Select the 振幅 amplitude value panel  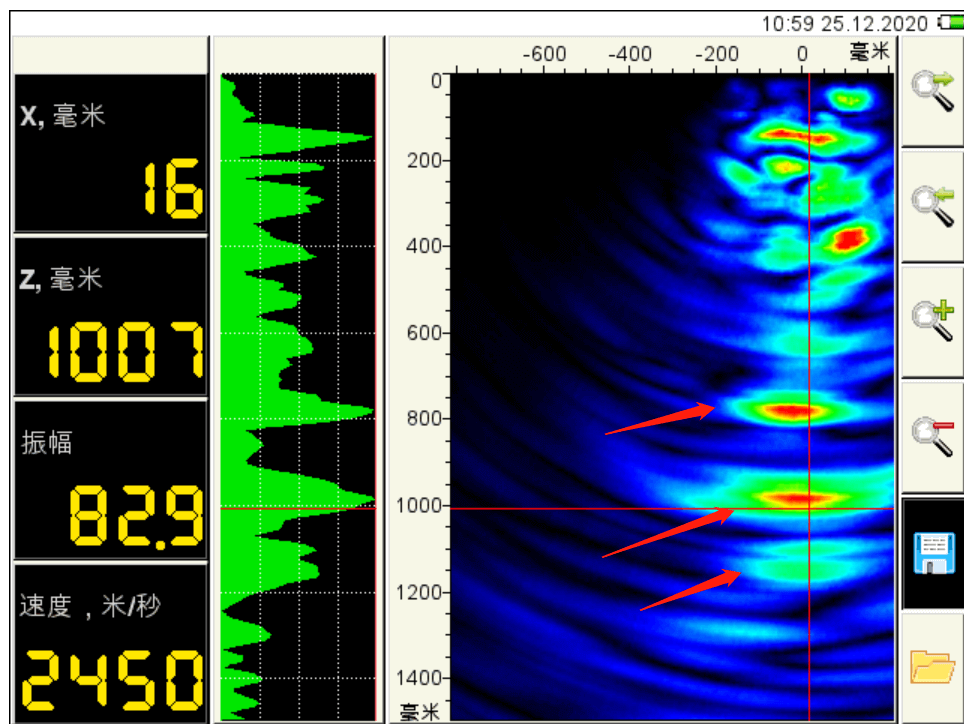[x=110, y=479]
